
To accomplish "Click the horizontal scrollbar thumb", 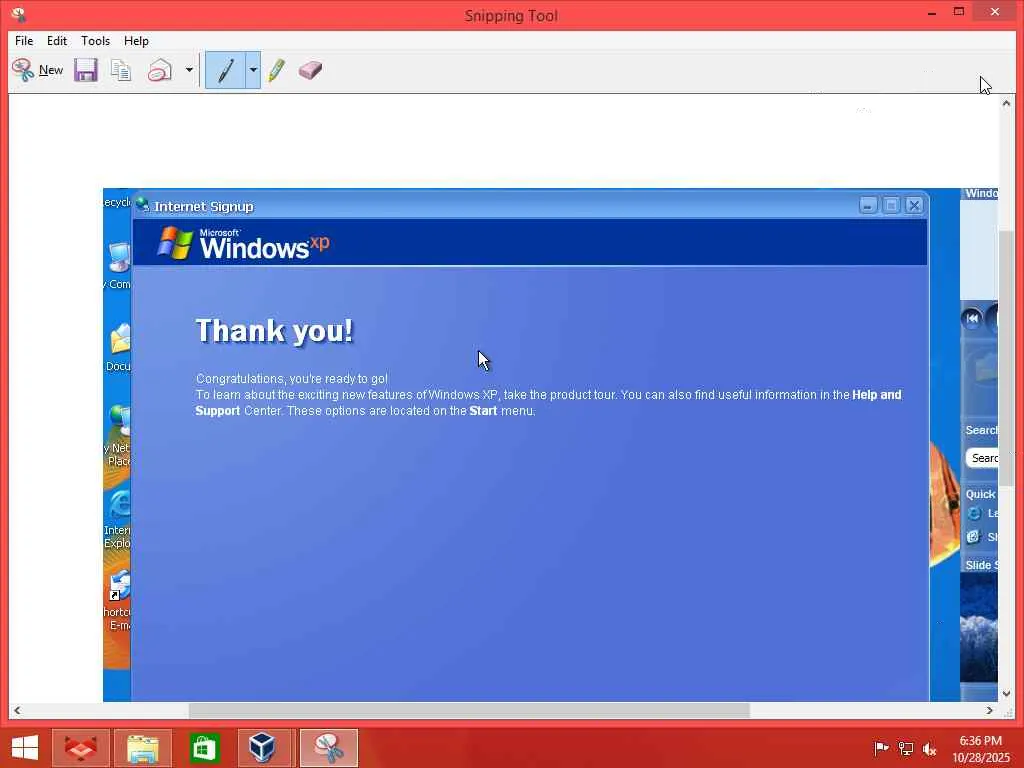I will (x=469, y=711).
